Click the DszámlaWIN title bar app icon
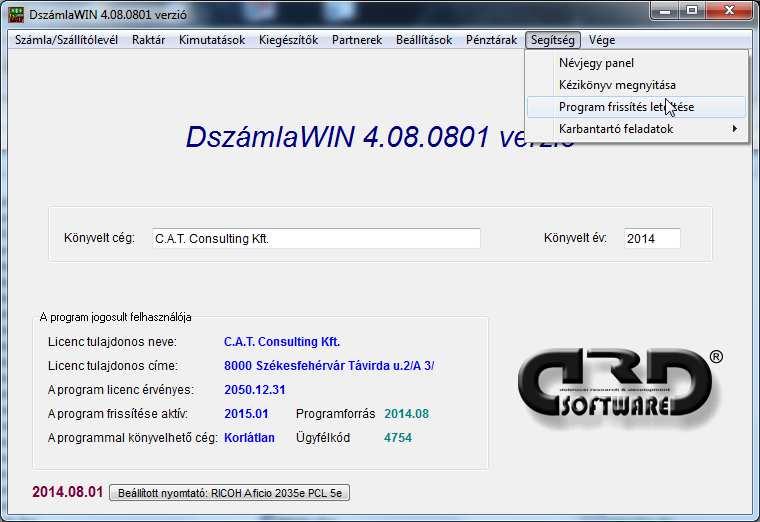Screen dimensions: 760x522 point(16,15)
